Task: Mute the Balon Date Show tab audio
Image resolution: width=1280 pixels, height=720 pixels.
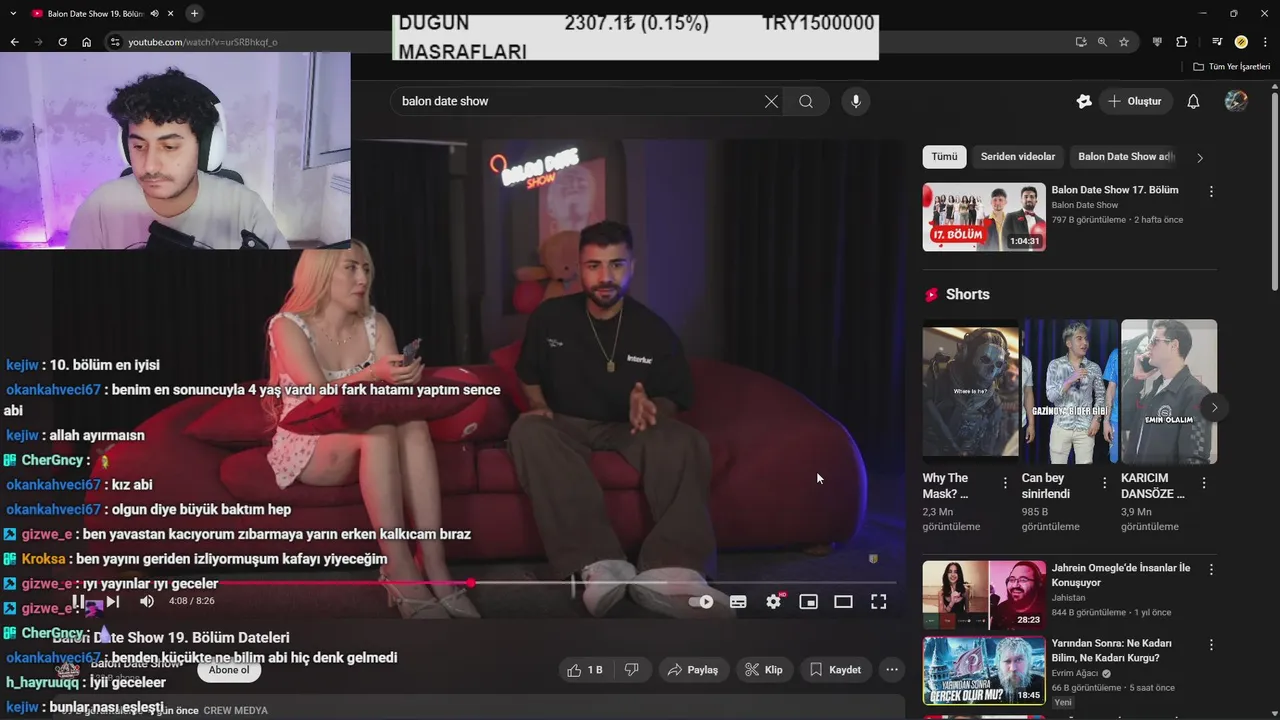Action: pyautogui.click(x=154, y=13)
